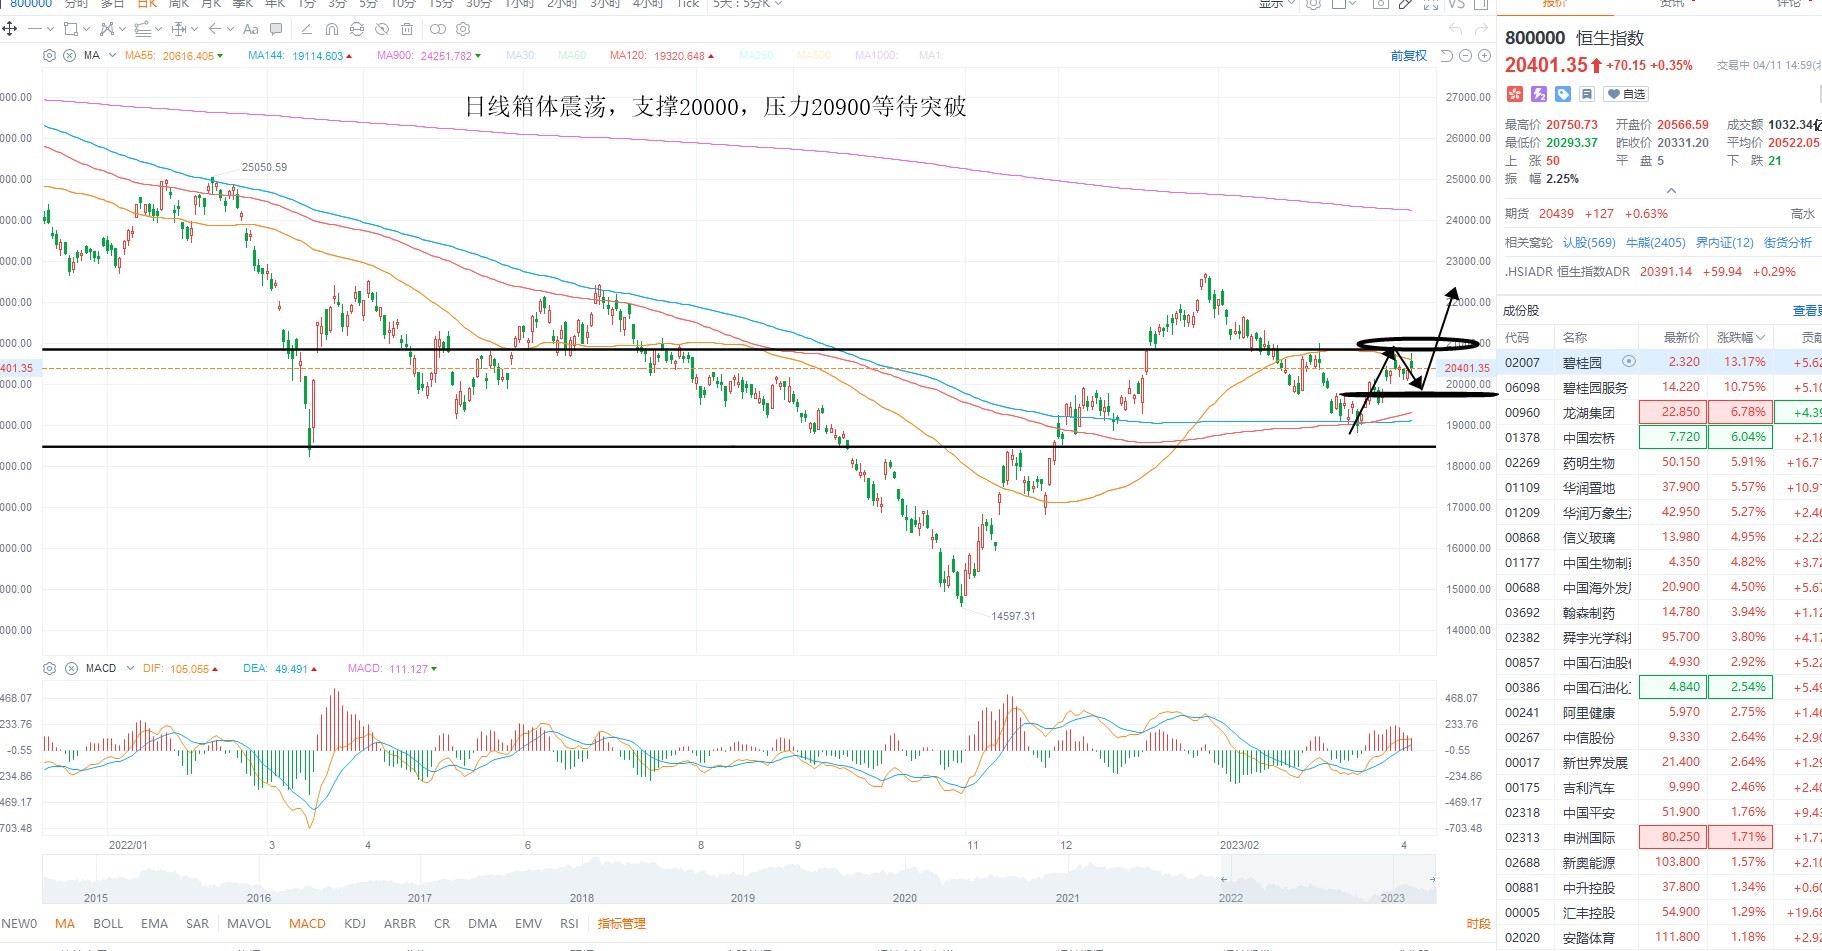The height and width of the screenshot is (951, 1822).
Task: Open MA indicator settings gear
Action: tap(49, 56)
